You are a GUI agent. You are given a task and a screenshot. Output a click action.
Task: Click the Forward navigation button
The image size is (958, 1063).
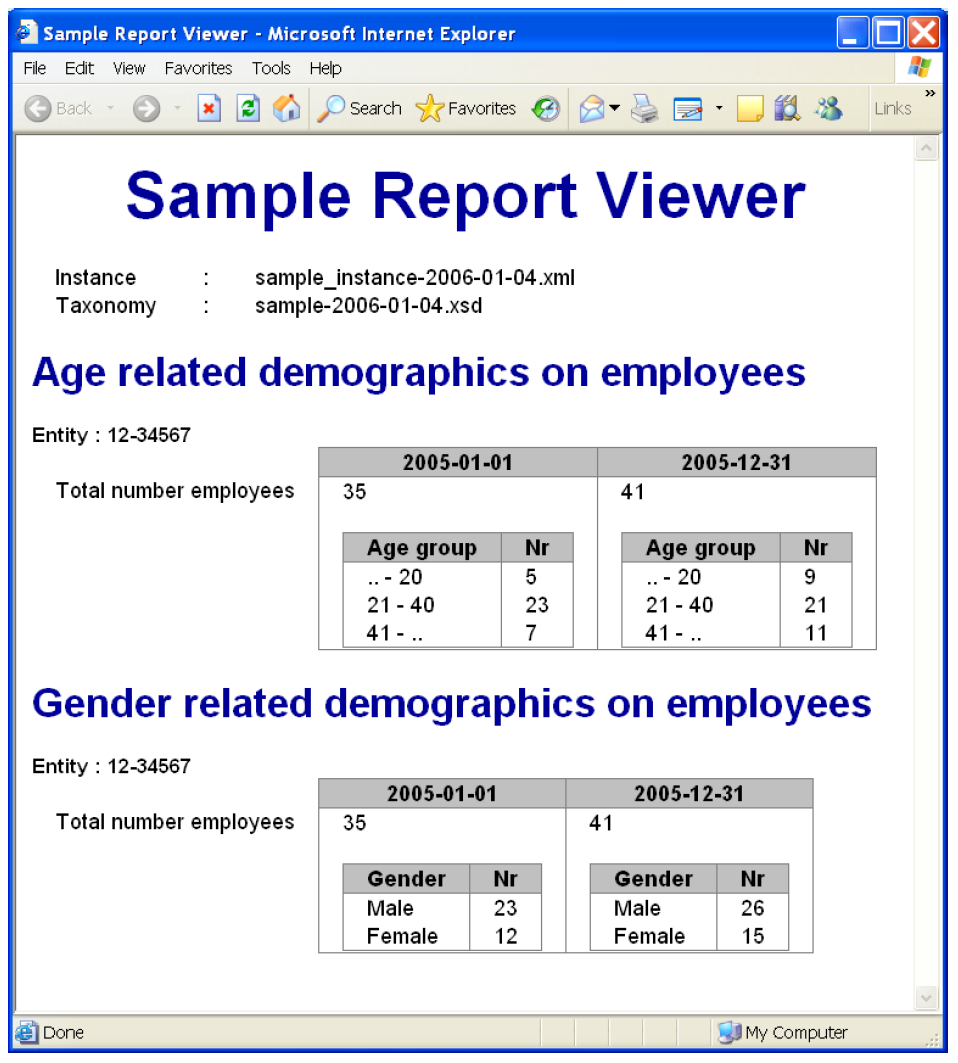pos(146,108)
